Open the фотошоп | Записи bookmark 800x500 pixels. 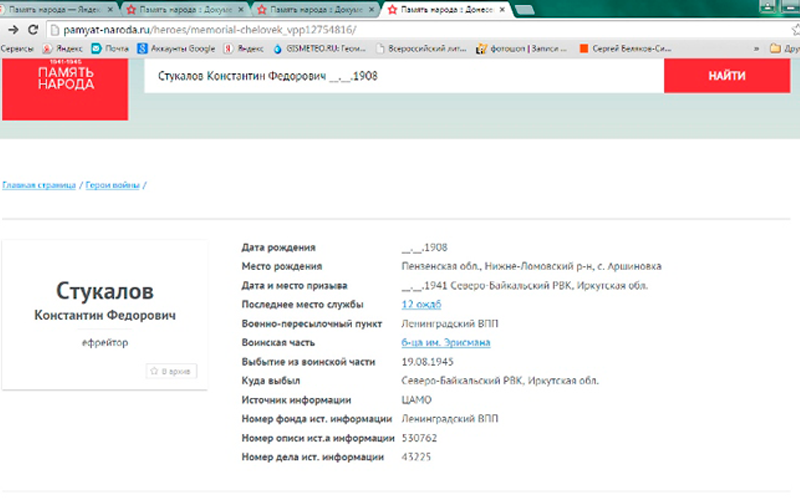point(521,48)
